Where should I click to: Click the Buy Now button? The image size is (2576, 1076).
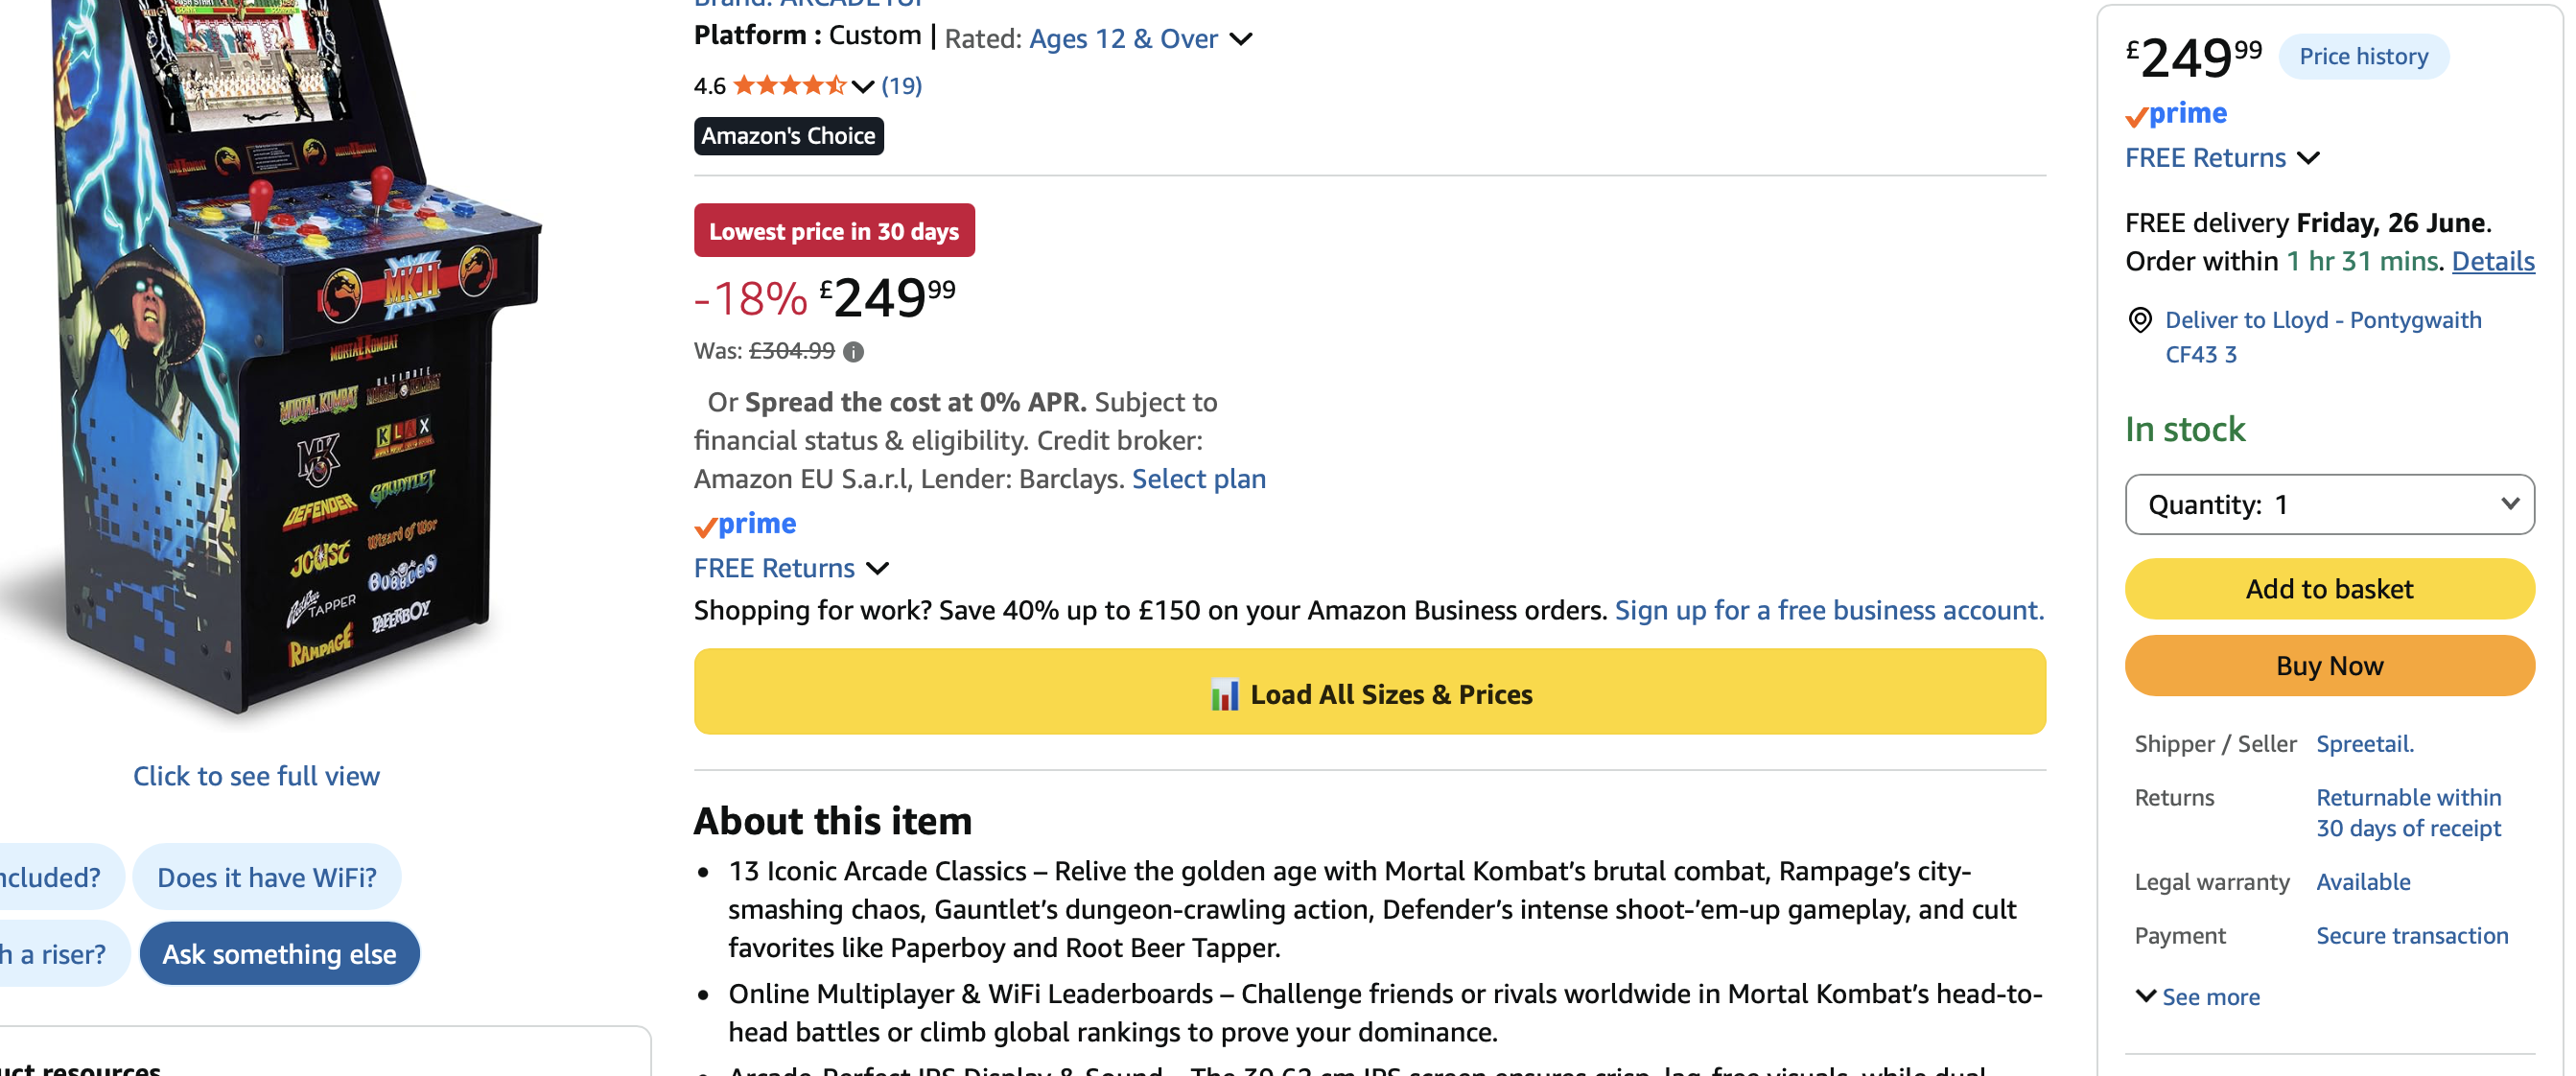pyautogui.click(x=2329, y=666)
